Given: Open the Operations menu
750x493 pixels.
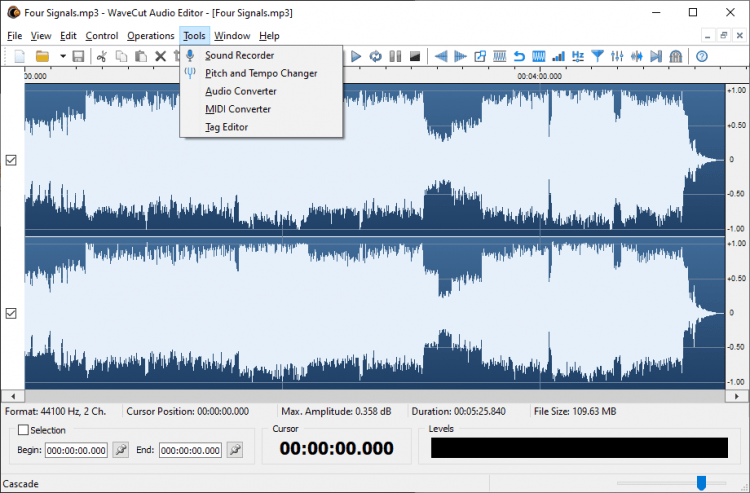Looking at the screenshot, I should pos(150,36).
